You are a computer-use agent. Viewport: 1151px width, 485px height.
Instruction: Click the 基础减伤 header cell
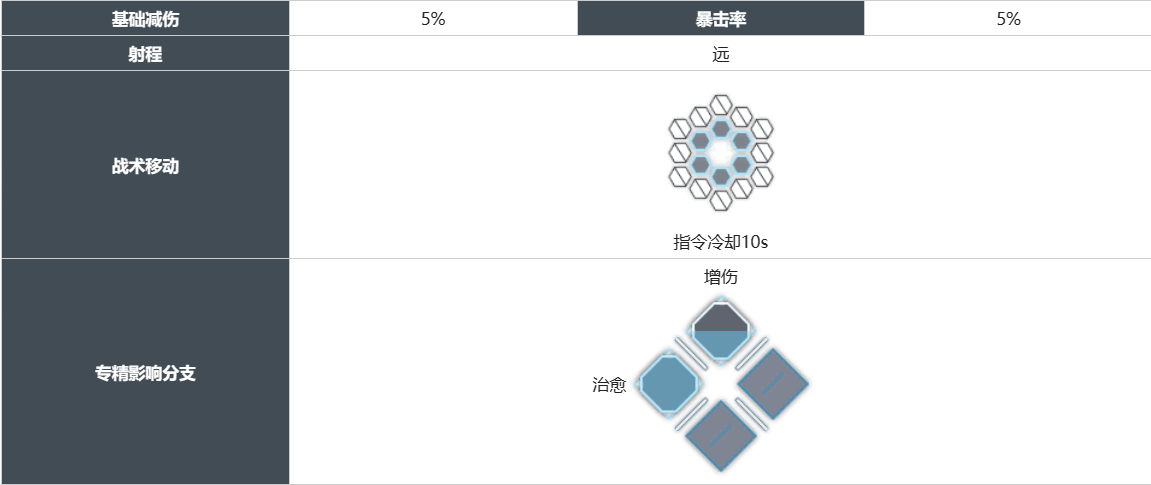[x=145, y=18]
